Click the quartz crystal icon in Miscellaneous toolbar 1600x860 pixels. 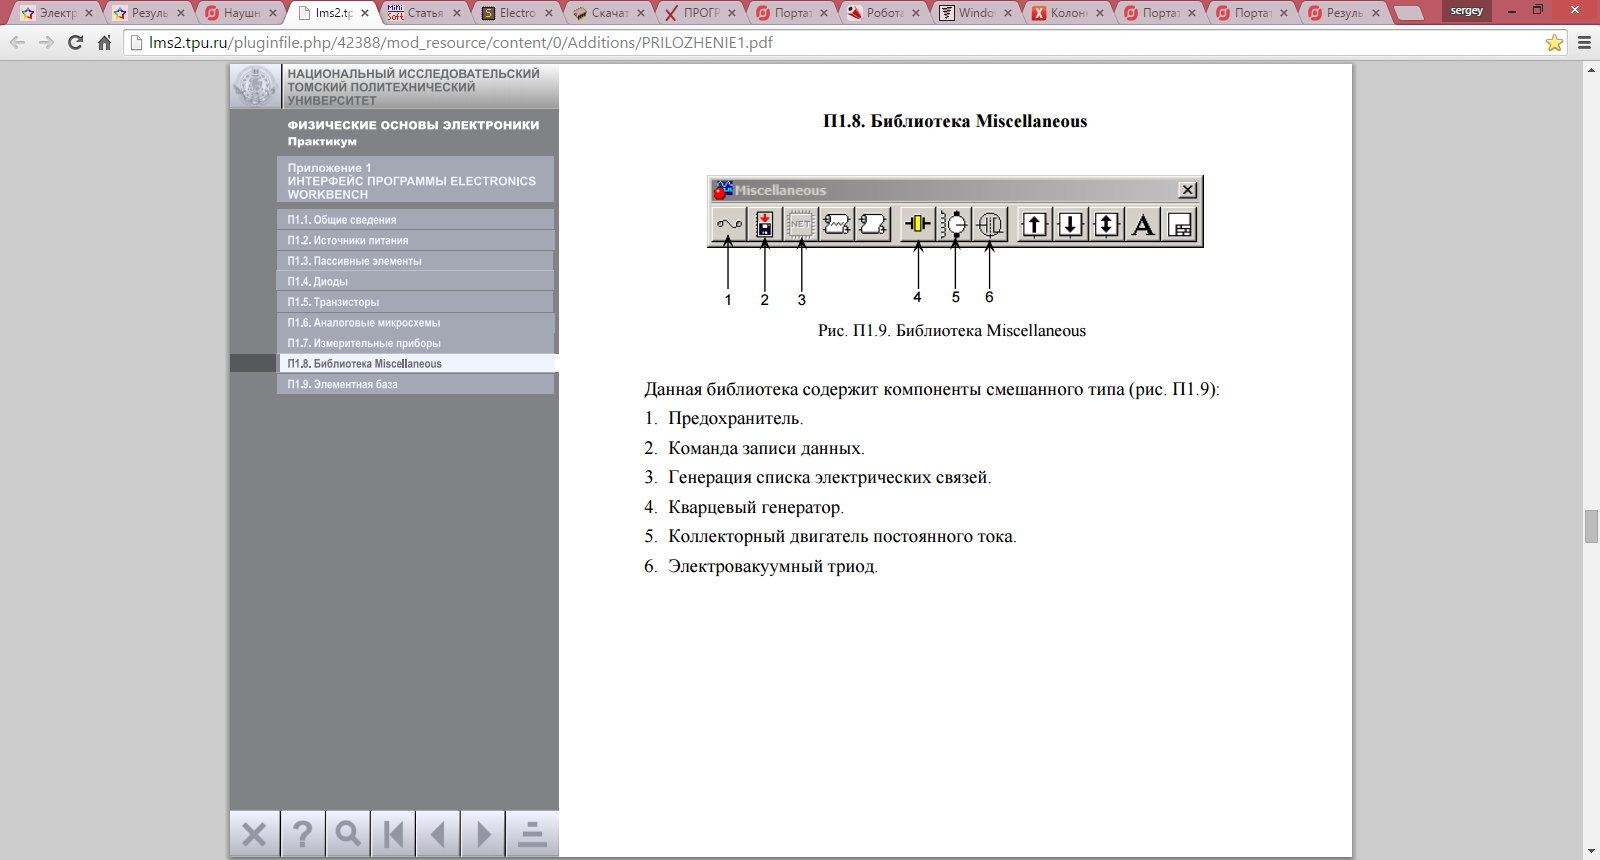[917, 225]
